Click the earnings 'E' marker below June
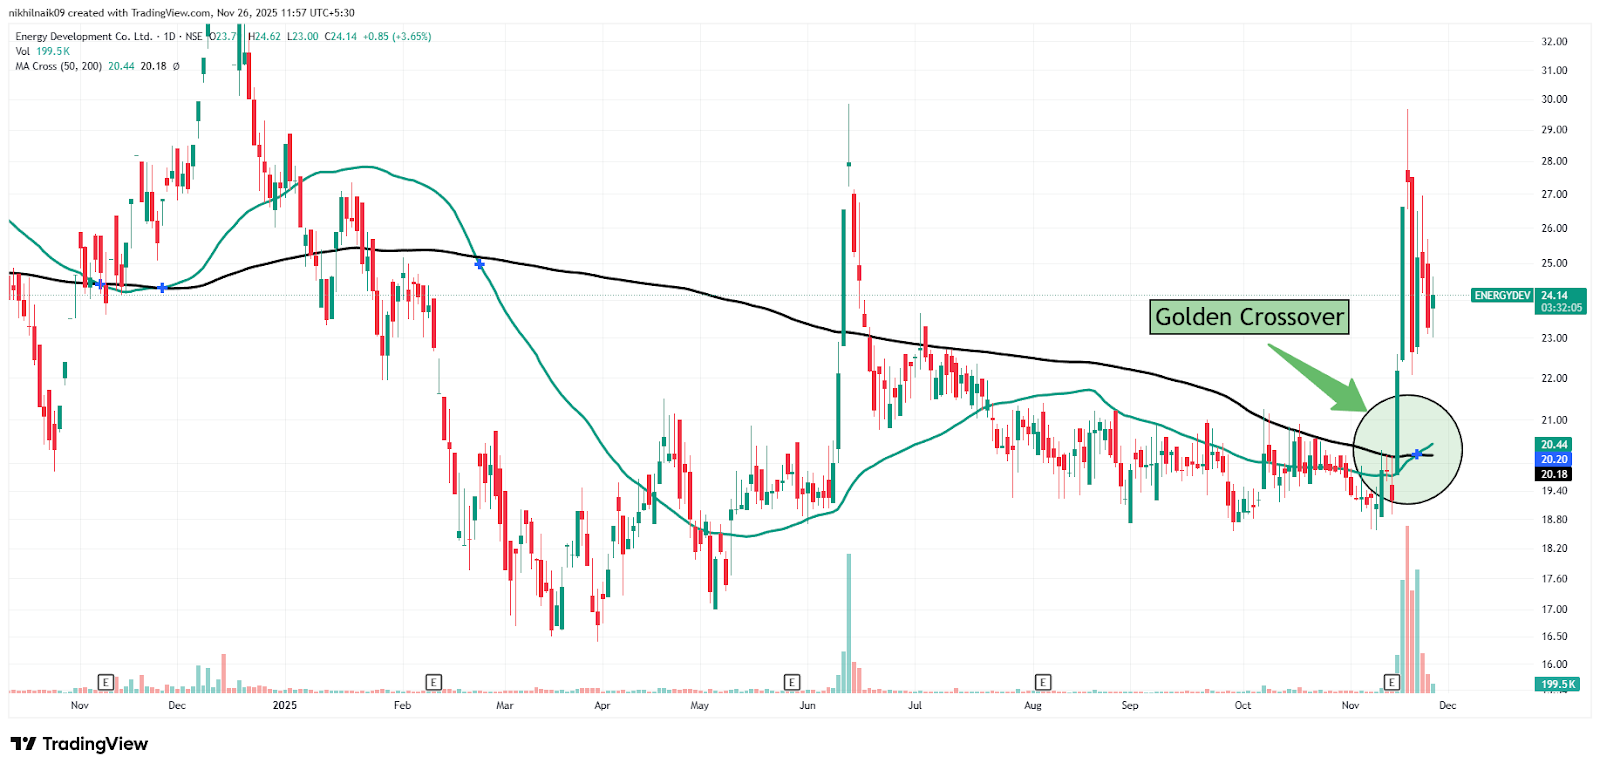The height and width of the screenshot is (770, 1600). pyautogui.click(x=791, y=682)
